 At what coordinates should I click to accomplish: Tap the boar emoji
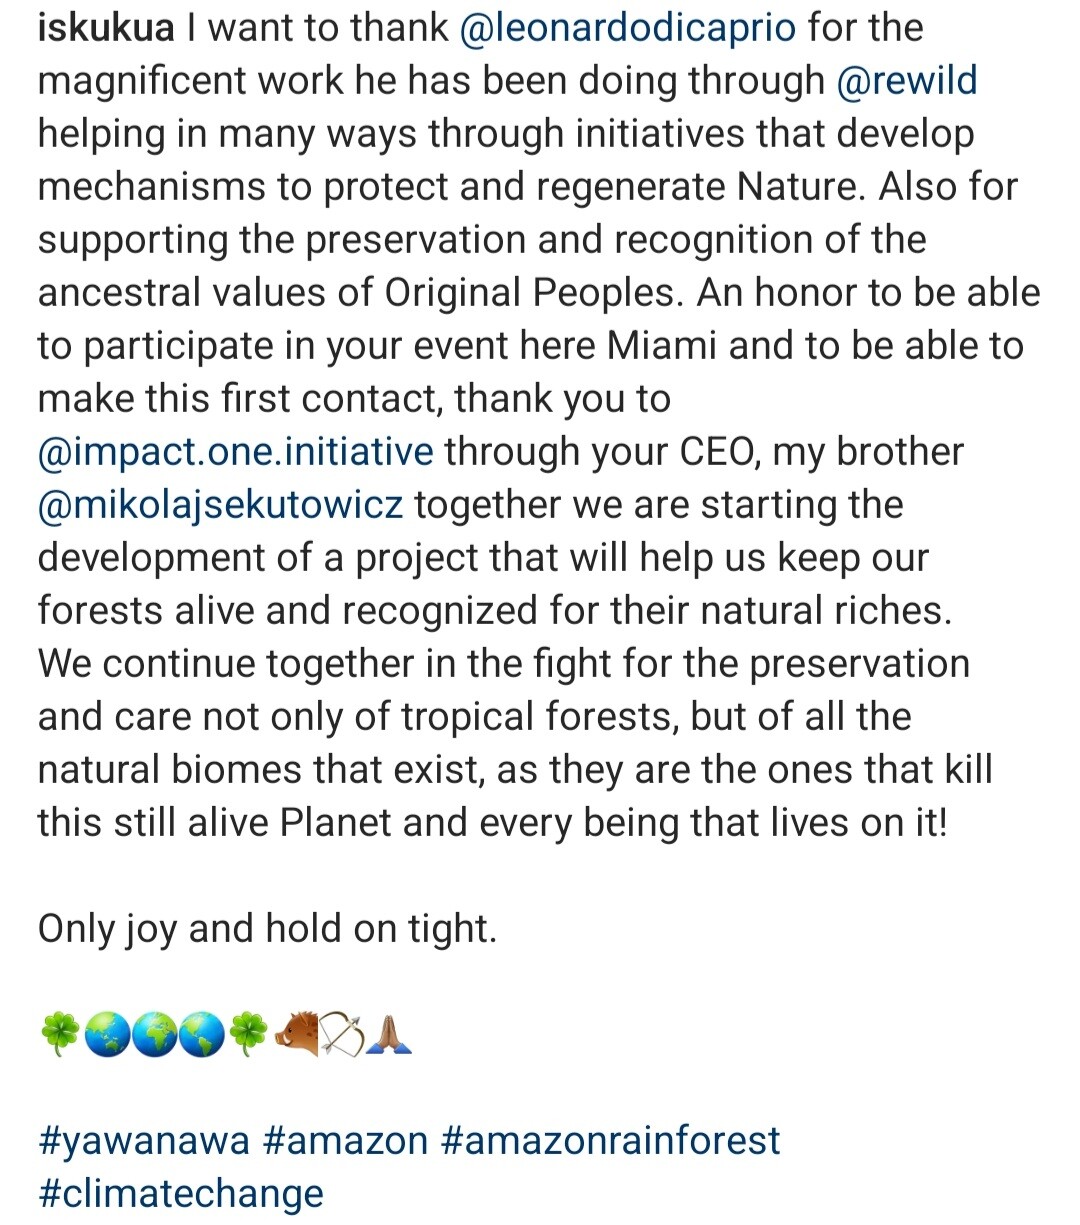point(295,1035)
